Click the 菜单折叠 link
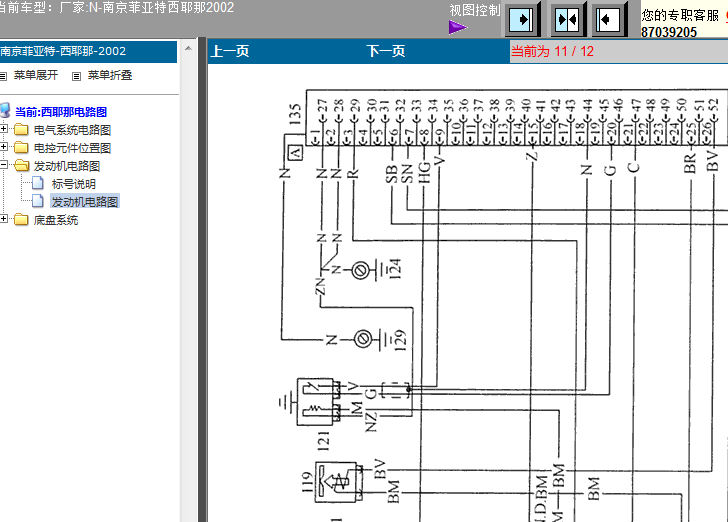The width and height of the screenshot is (728, 522). [110, 75]
